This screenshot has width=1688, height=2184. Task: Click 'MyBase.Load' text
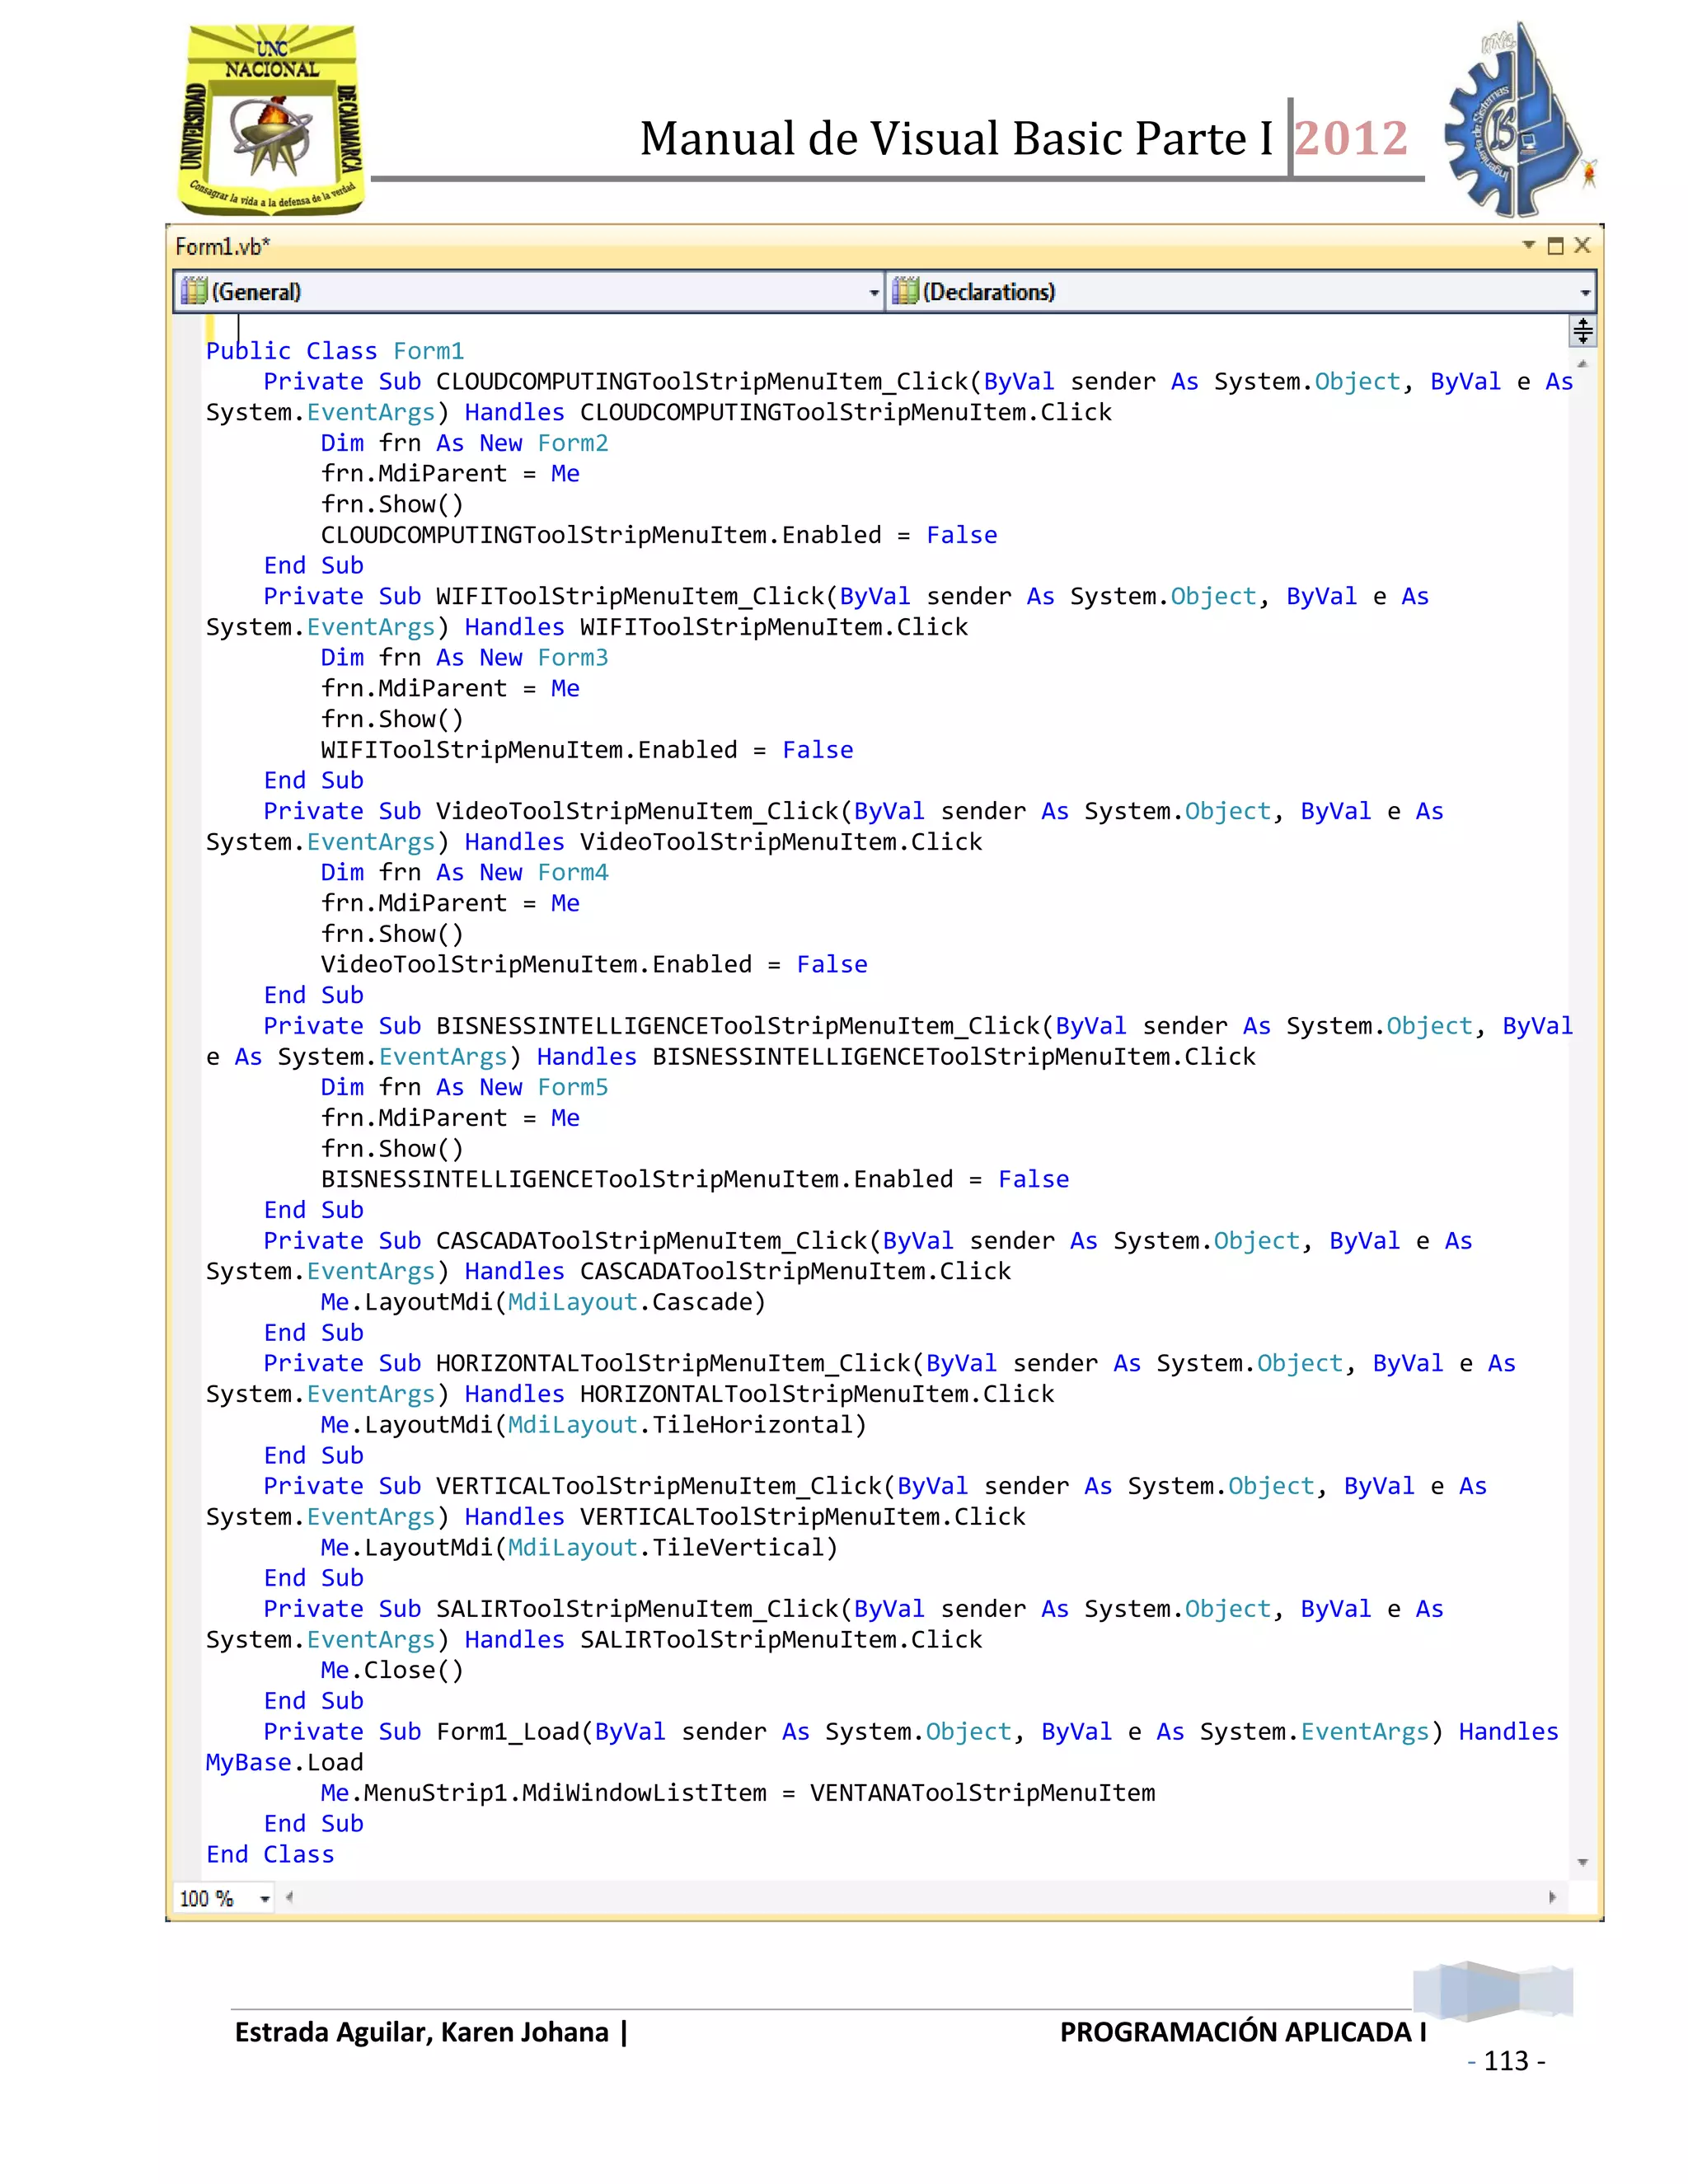tap(285, 1763)
